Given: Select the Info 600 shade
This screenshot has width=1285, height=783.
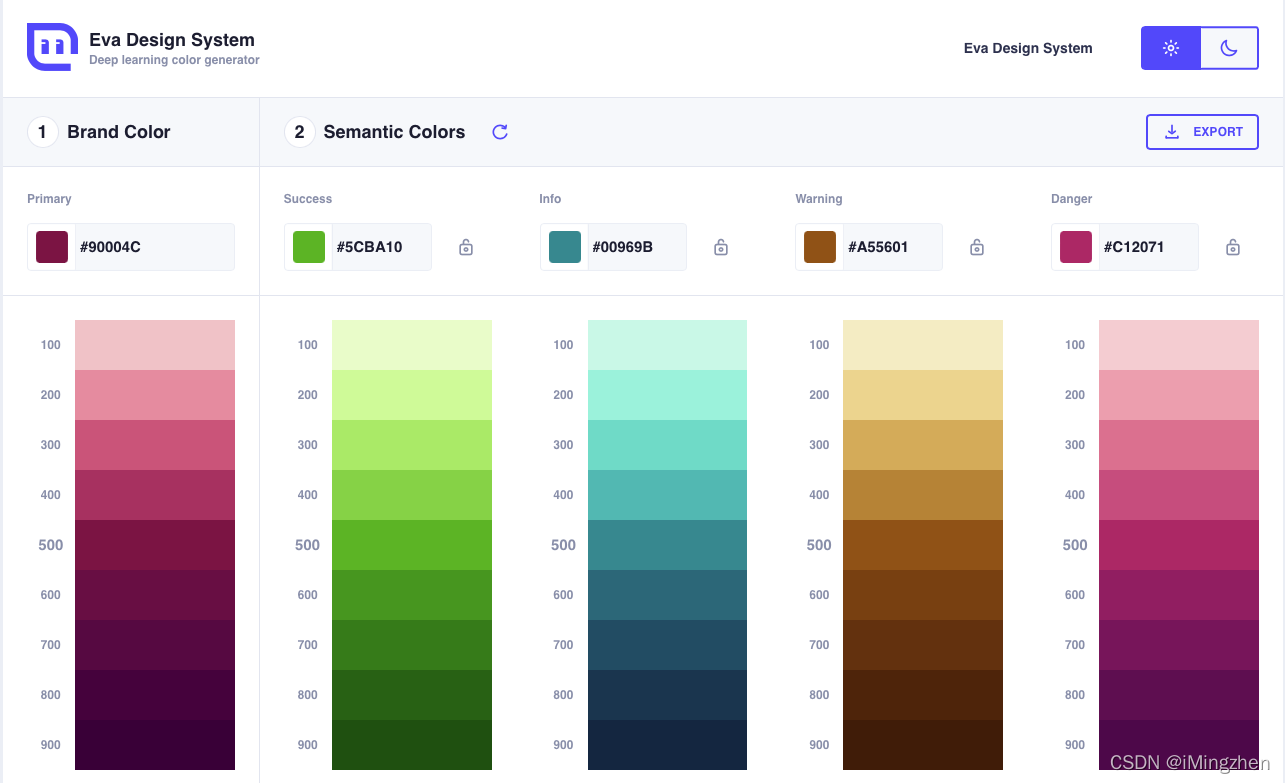Looking at the screenshot, I should [x=667, y=595].
